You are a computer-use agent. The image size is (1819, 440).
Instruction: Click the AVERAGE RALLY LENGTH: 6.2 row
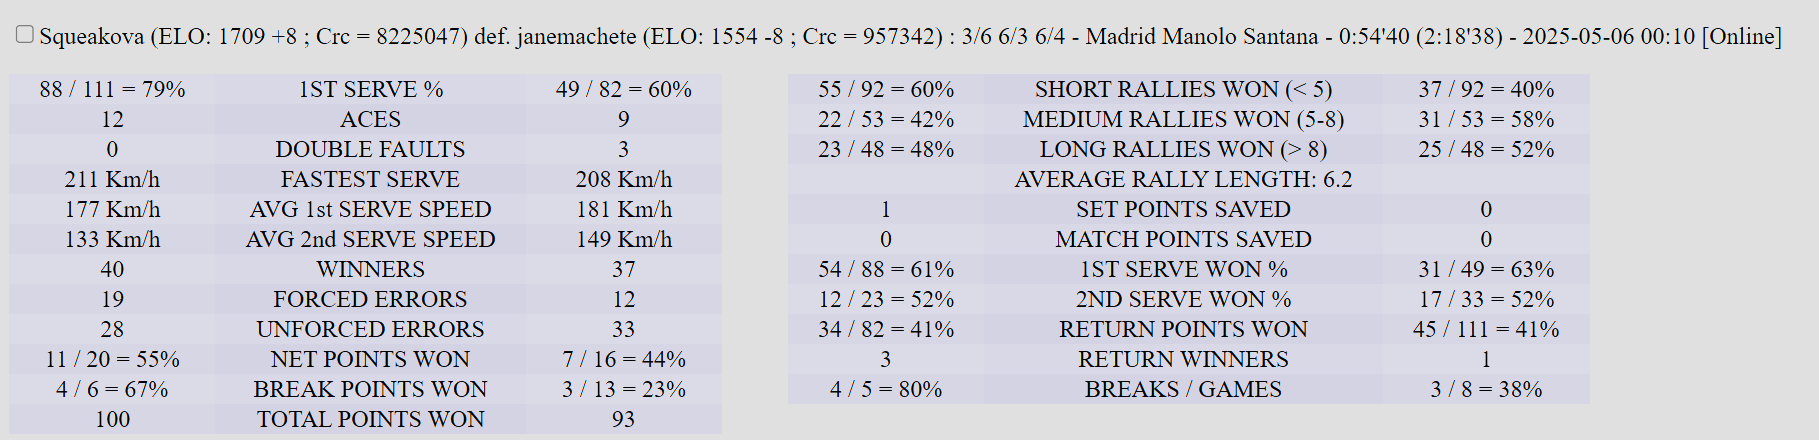[x=1183, y=180]
